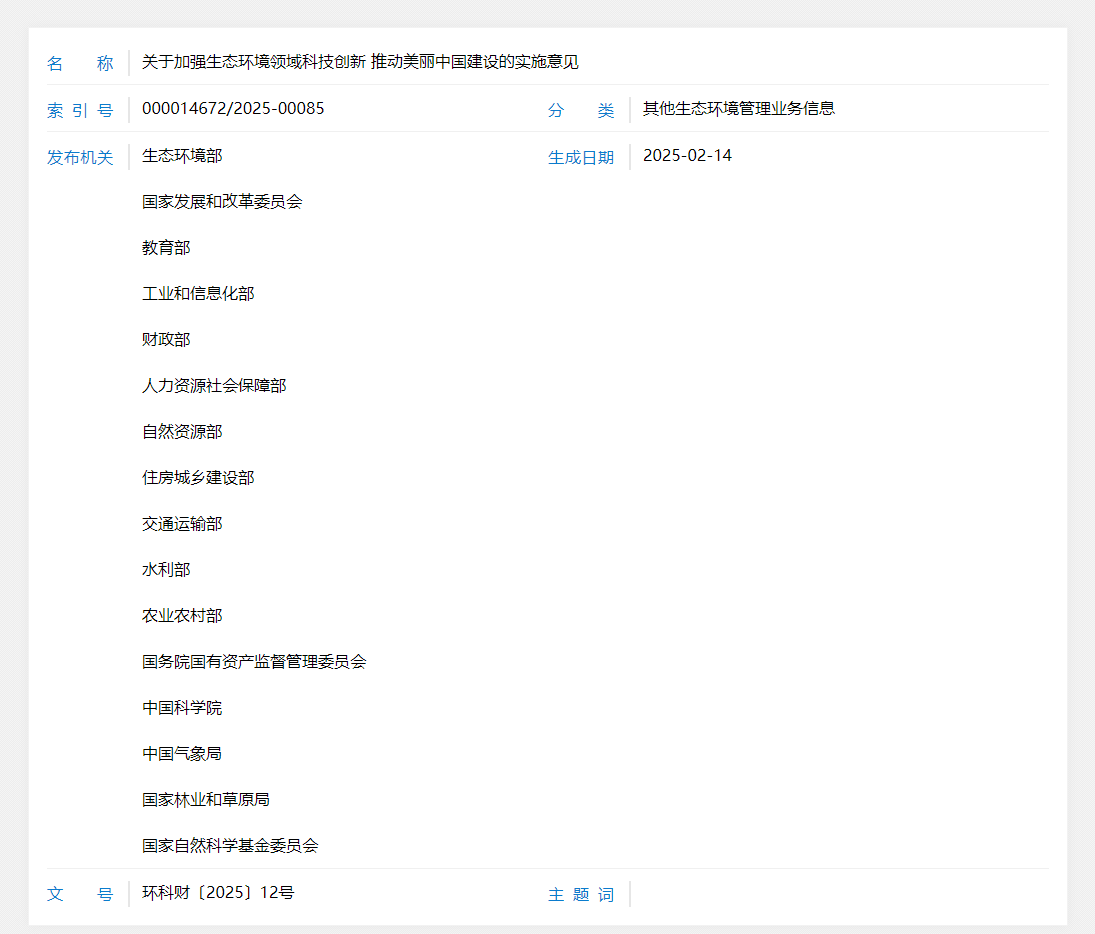Click the agency 国家自然科学基金委员会

(x=230, y=846)
